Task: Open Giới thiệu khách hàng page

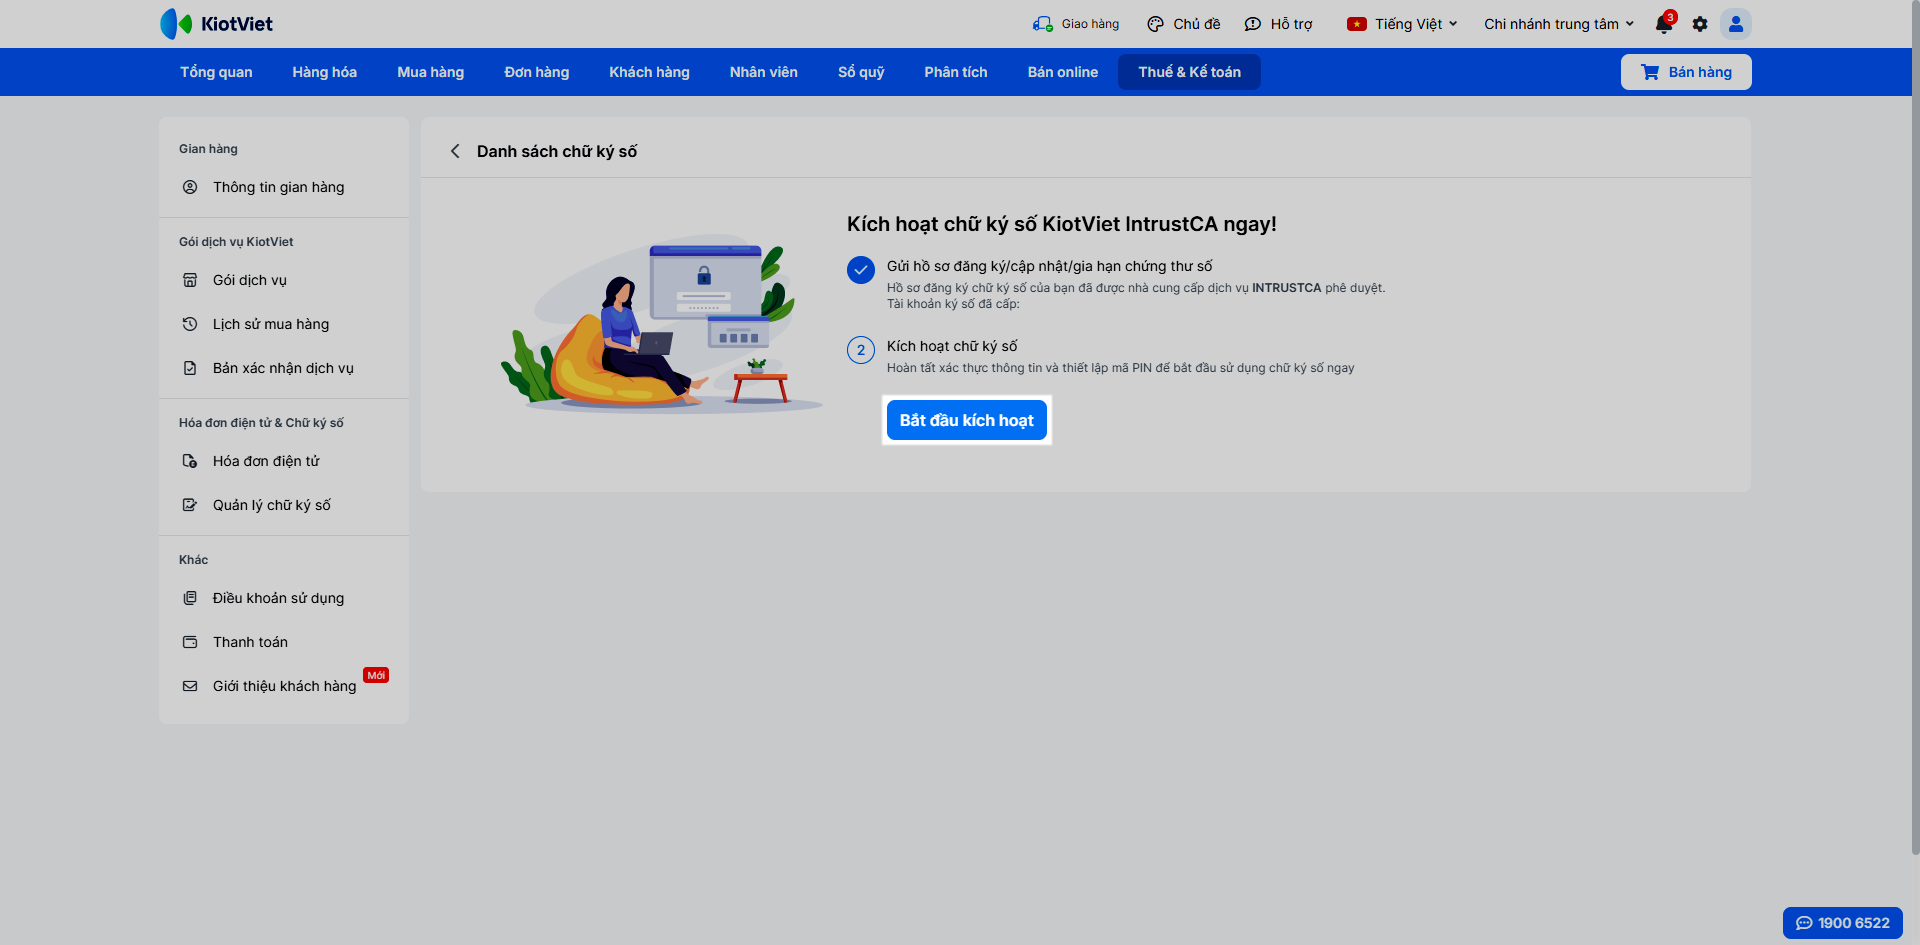Action: (x=284, y=686)
